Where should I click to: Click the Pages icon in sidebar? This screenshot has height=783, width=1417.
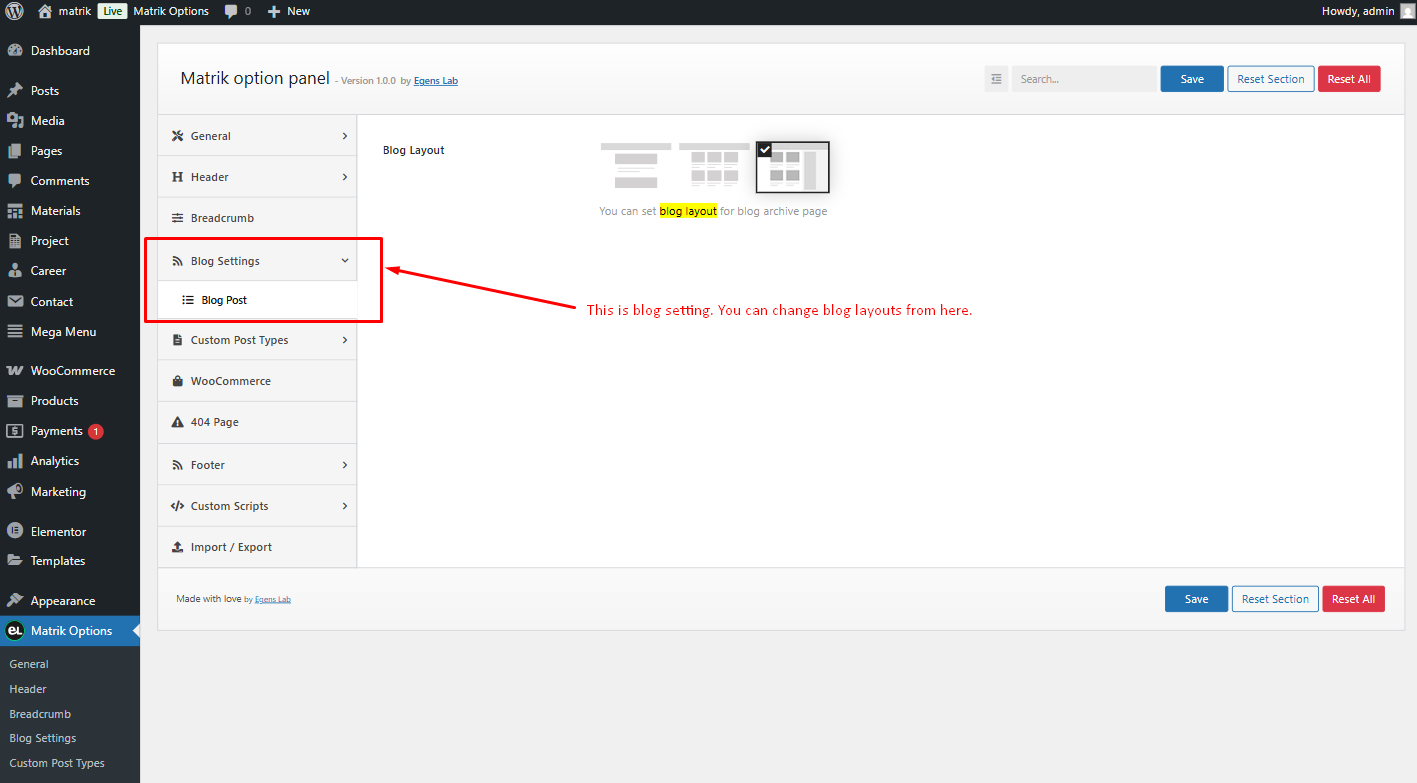15,151
